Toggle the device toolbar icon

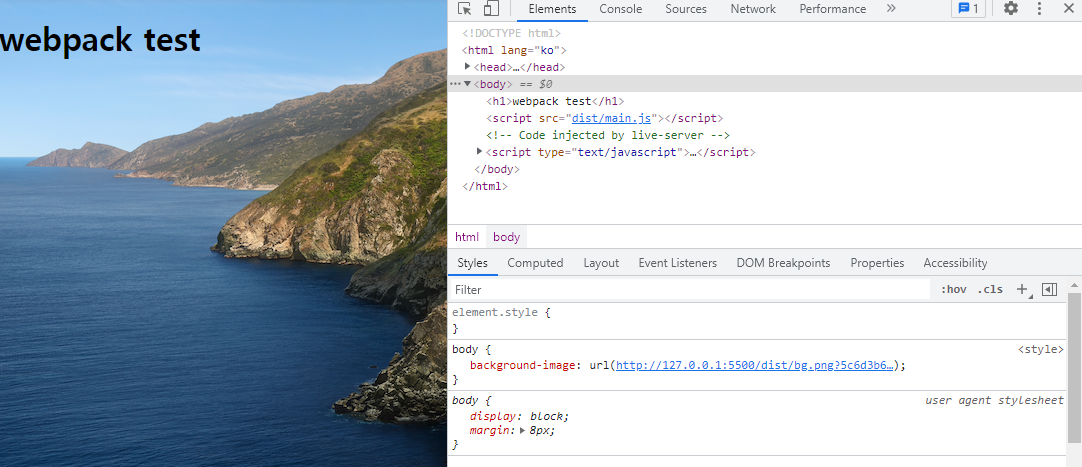point(491,8)
